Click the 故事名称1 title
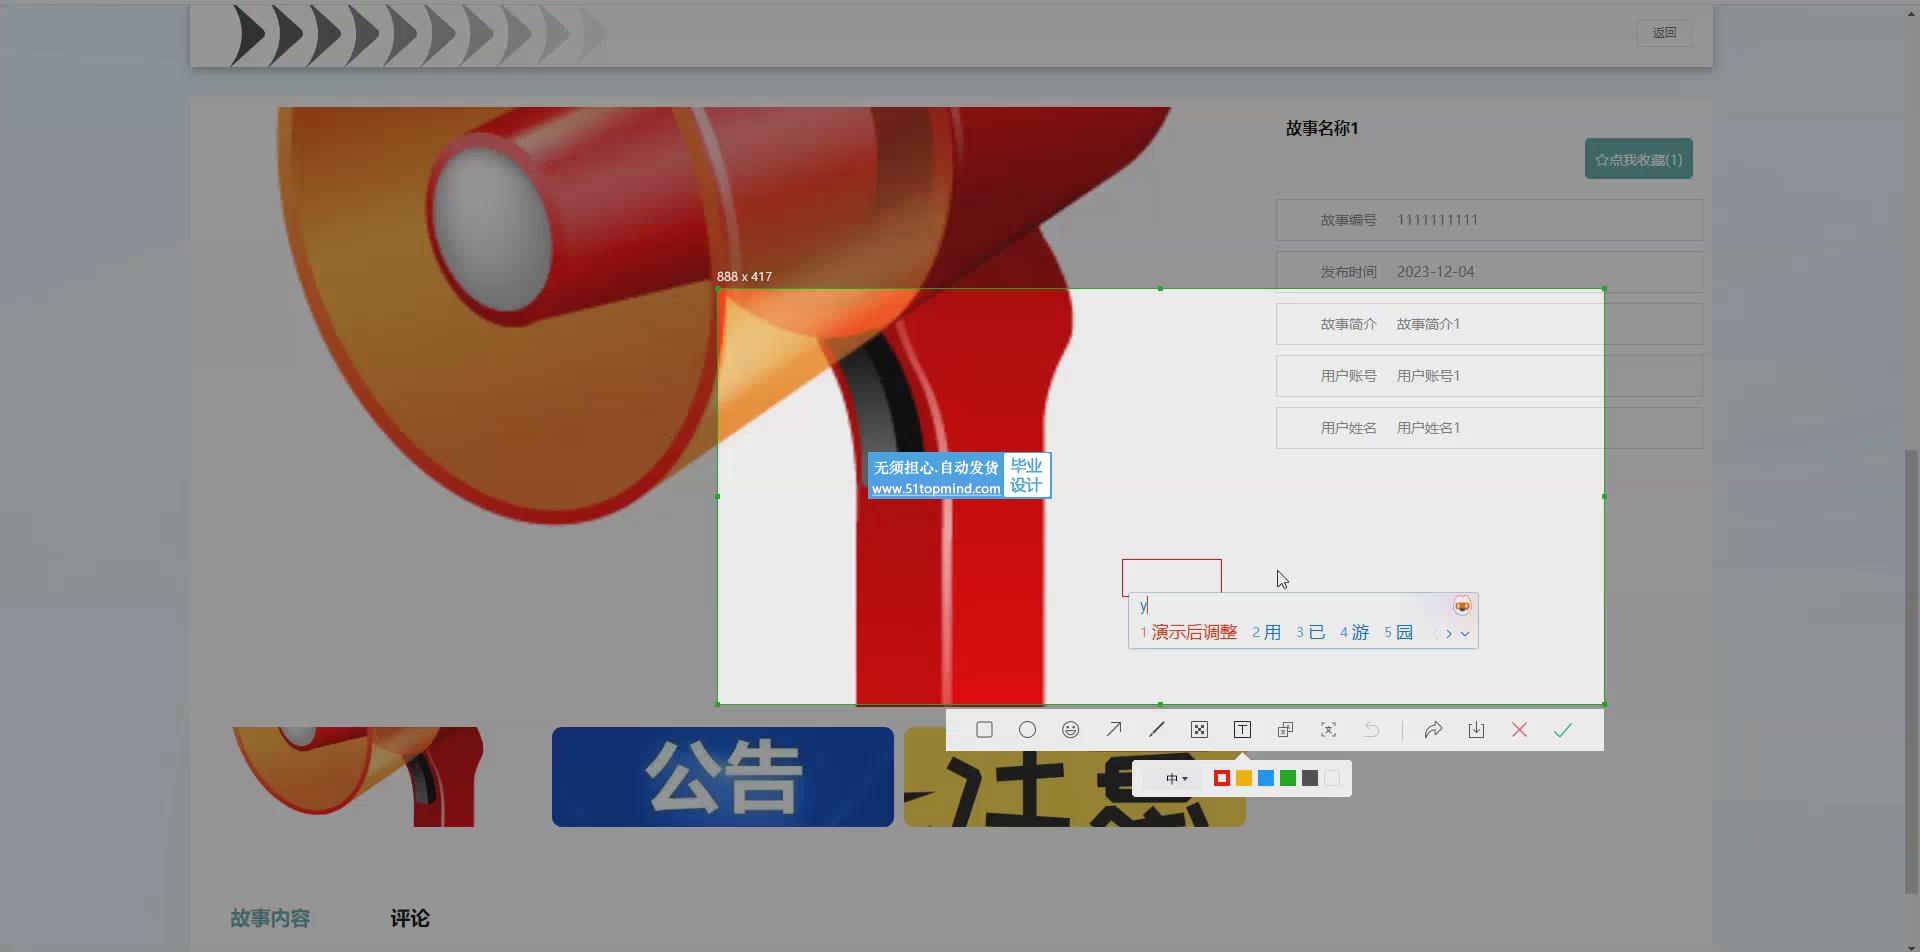 (x=1321, y=128)
